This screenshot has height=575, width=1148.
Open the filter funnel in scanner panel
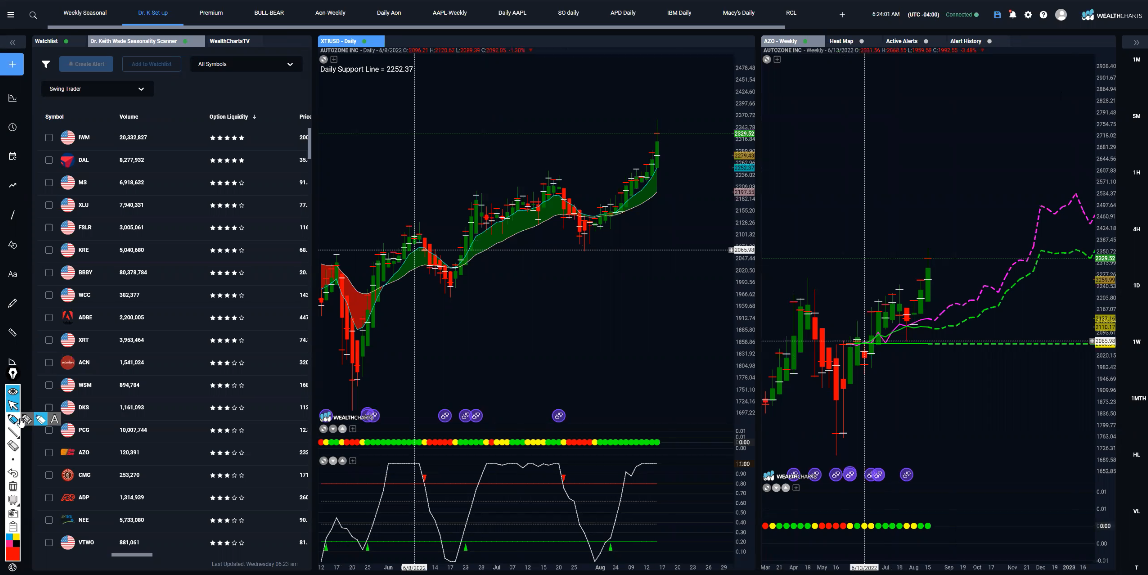point(46,64)
